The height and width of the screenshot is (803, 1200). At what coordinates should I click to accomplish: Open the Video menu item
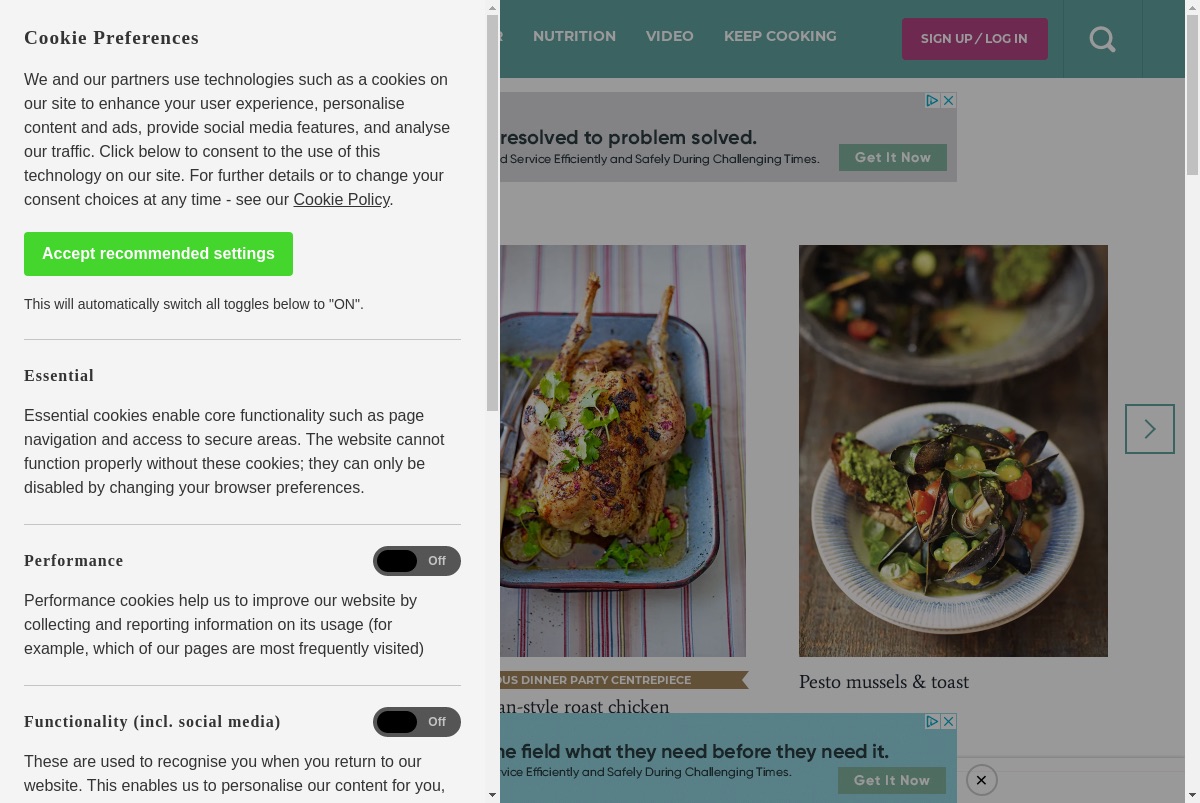tap(670, 36)
